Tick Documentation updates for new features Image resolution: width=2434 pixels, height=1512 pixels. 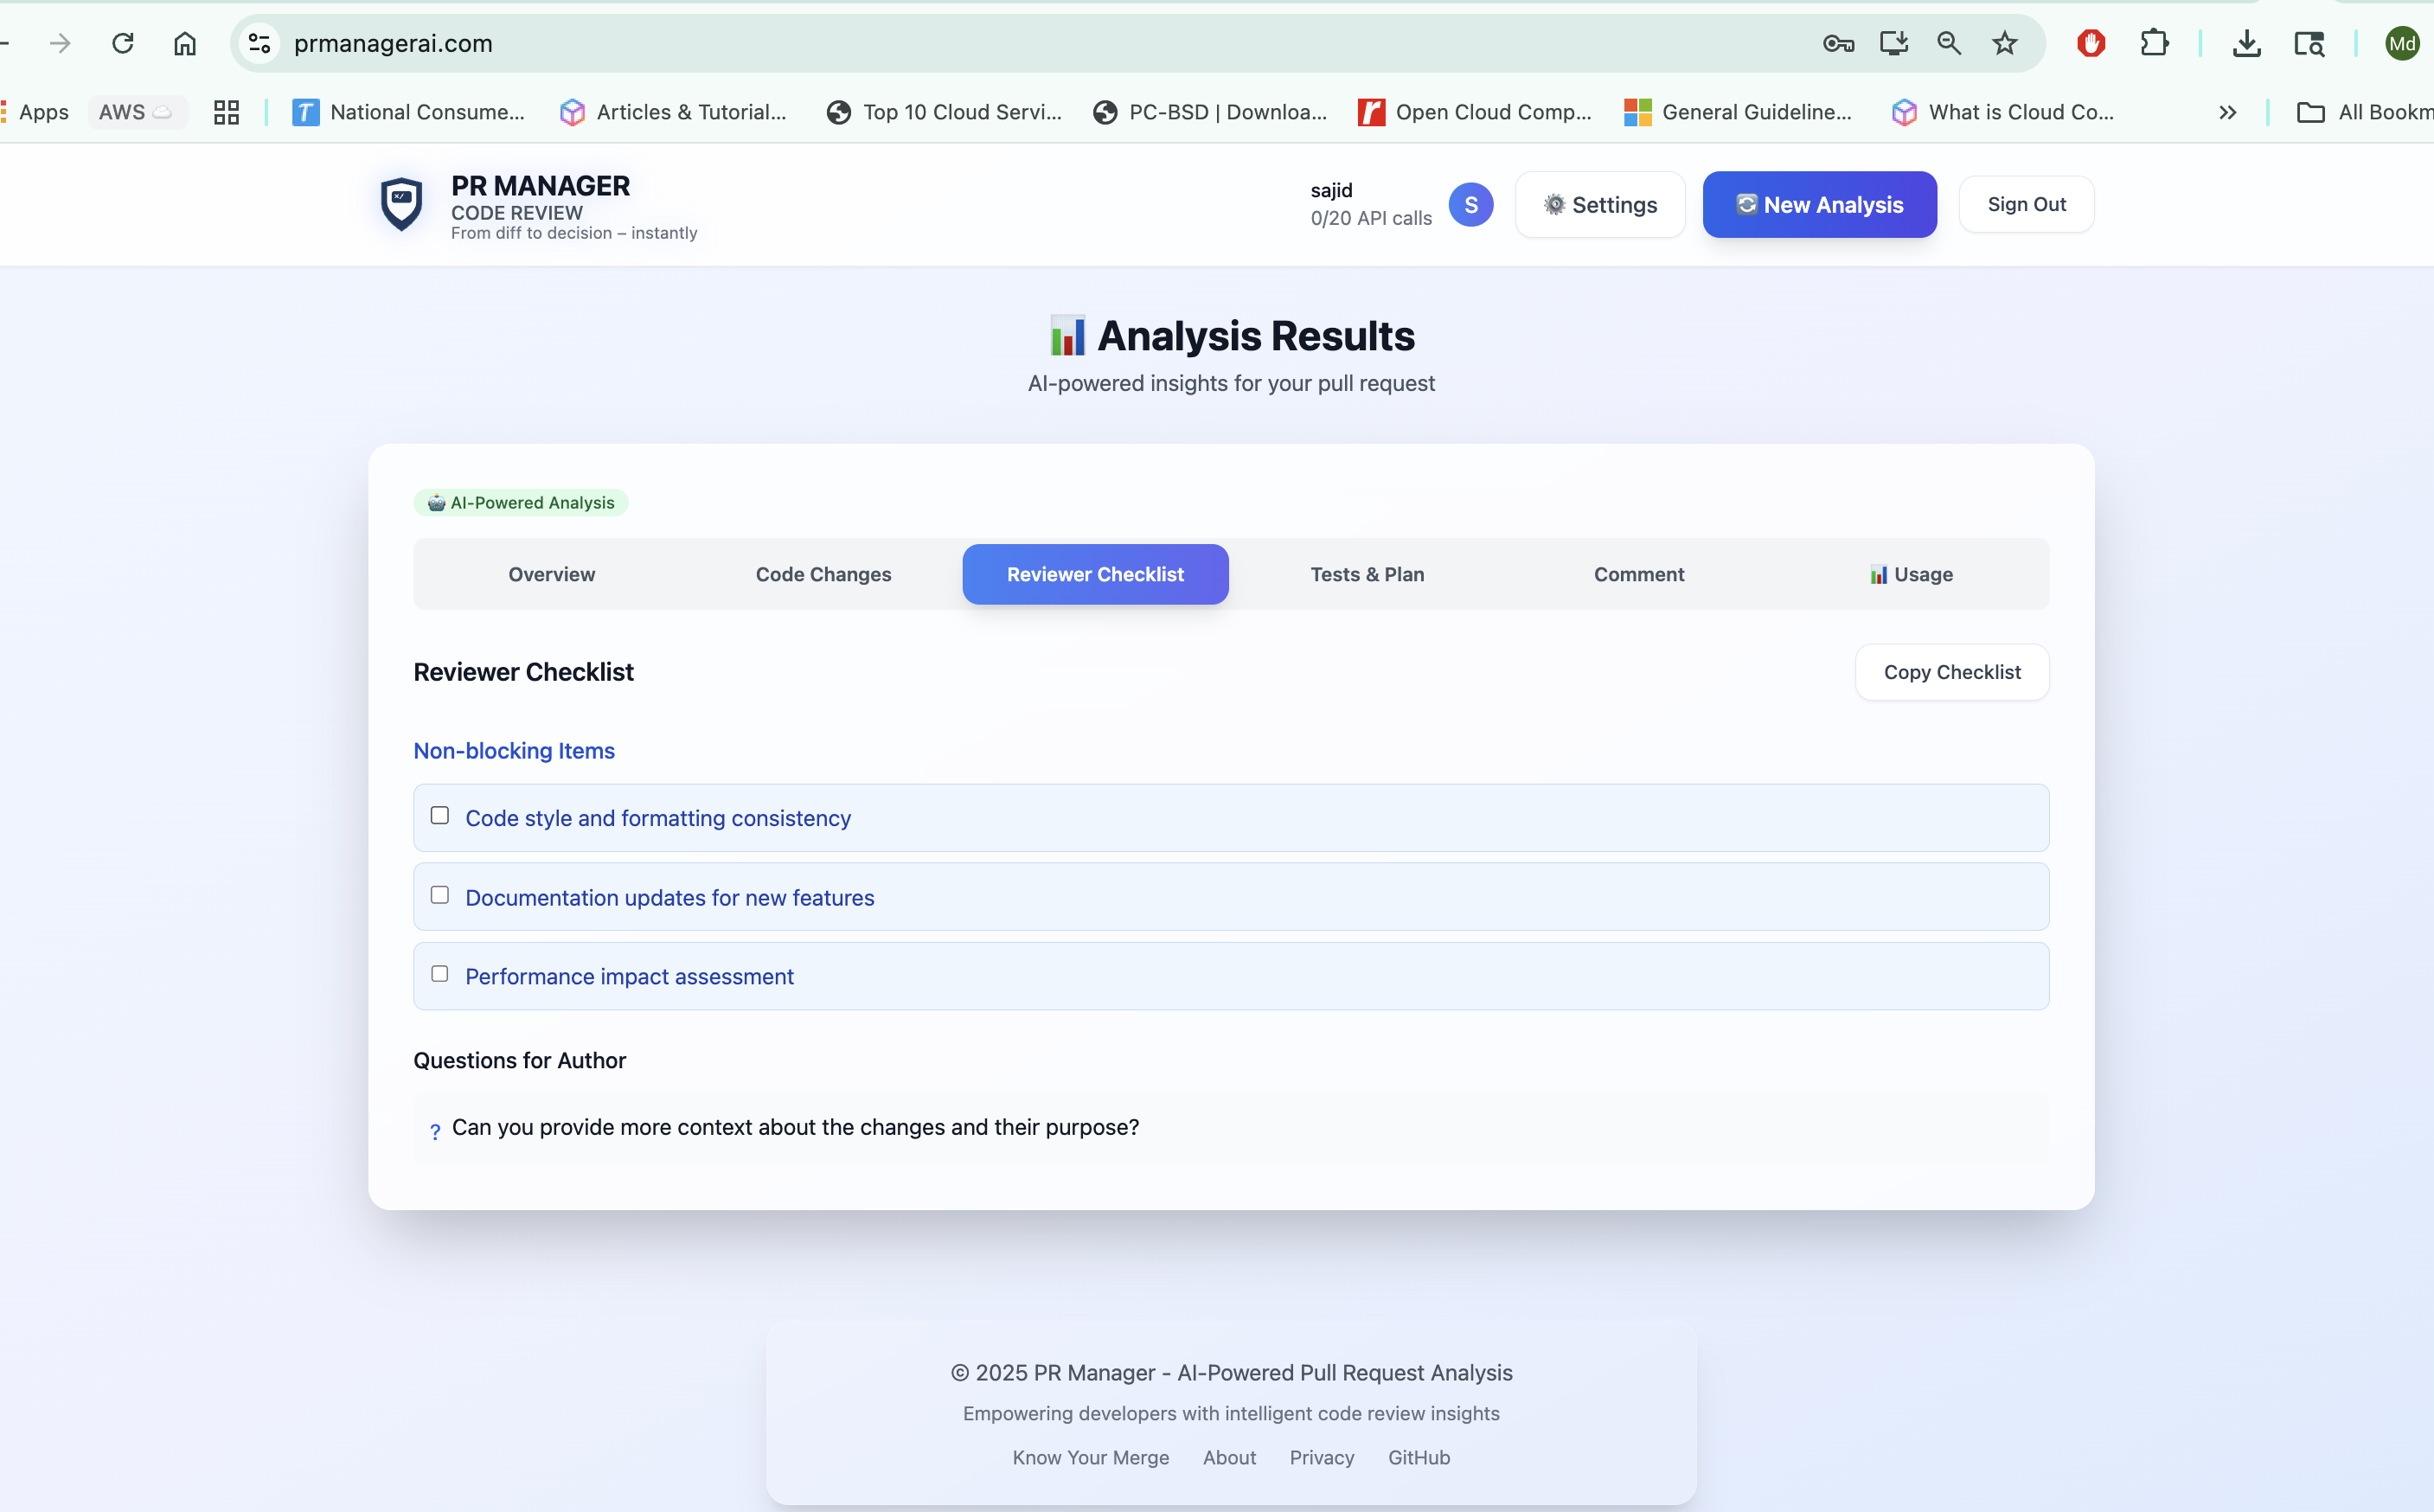pos(440,895)
